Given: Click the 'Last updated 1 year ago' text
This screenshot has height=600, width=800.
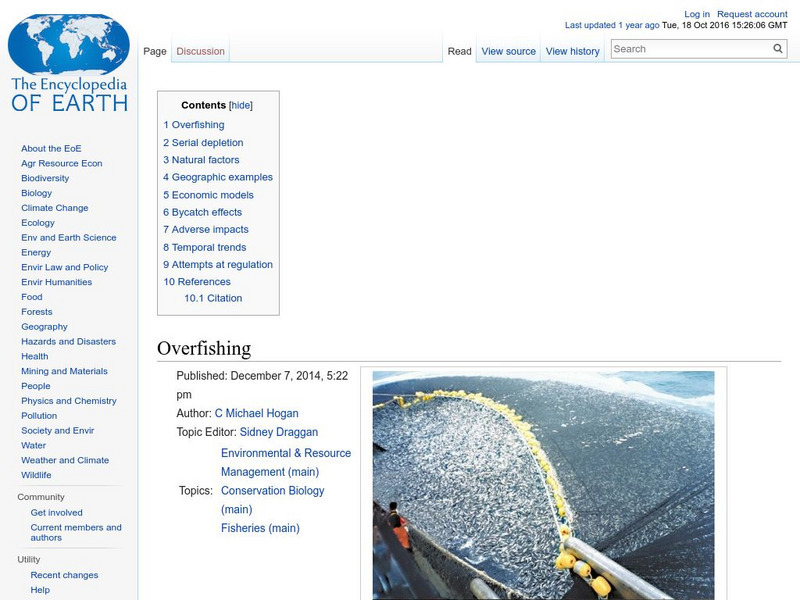Looking at the screenshot, I should [612, 25].
